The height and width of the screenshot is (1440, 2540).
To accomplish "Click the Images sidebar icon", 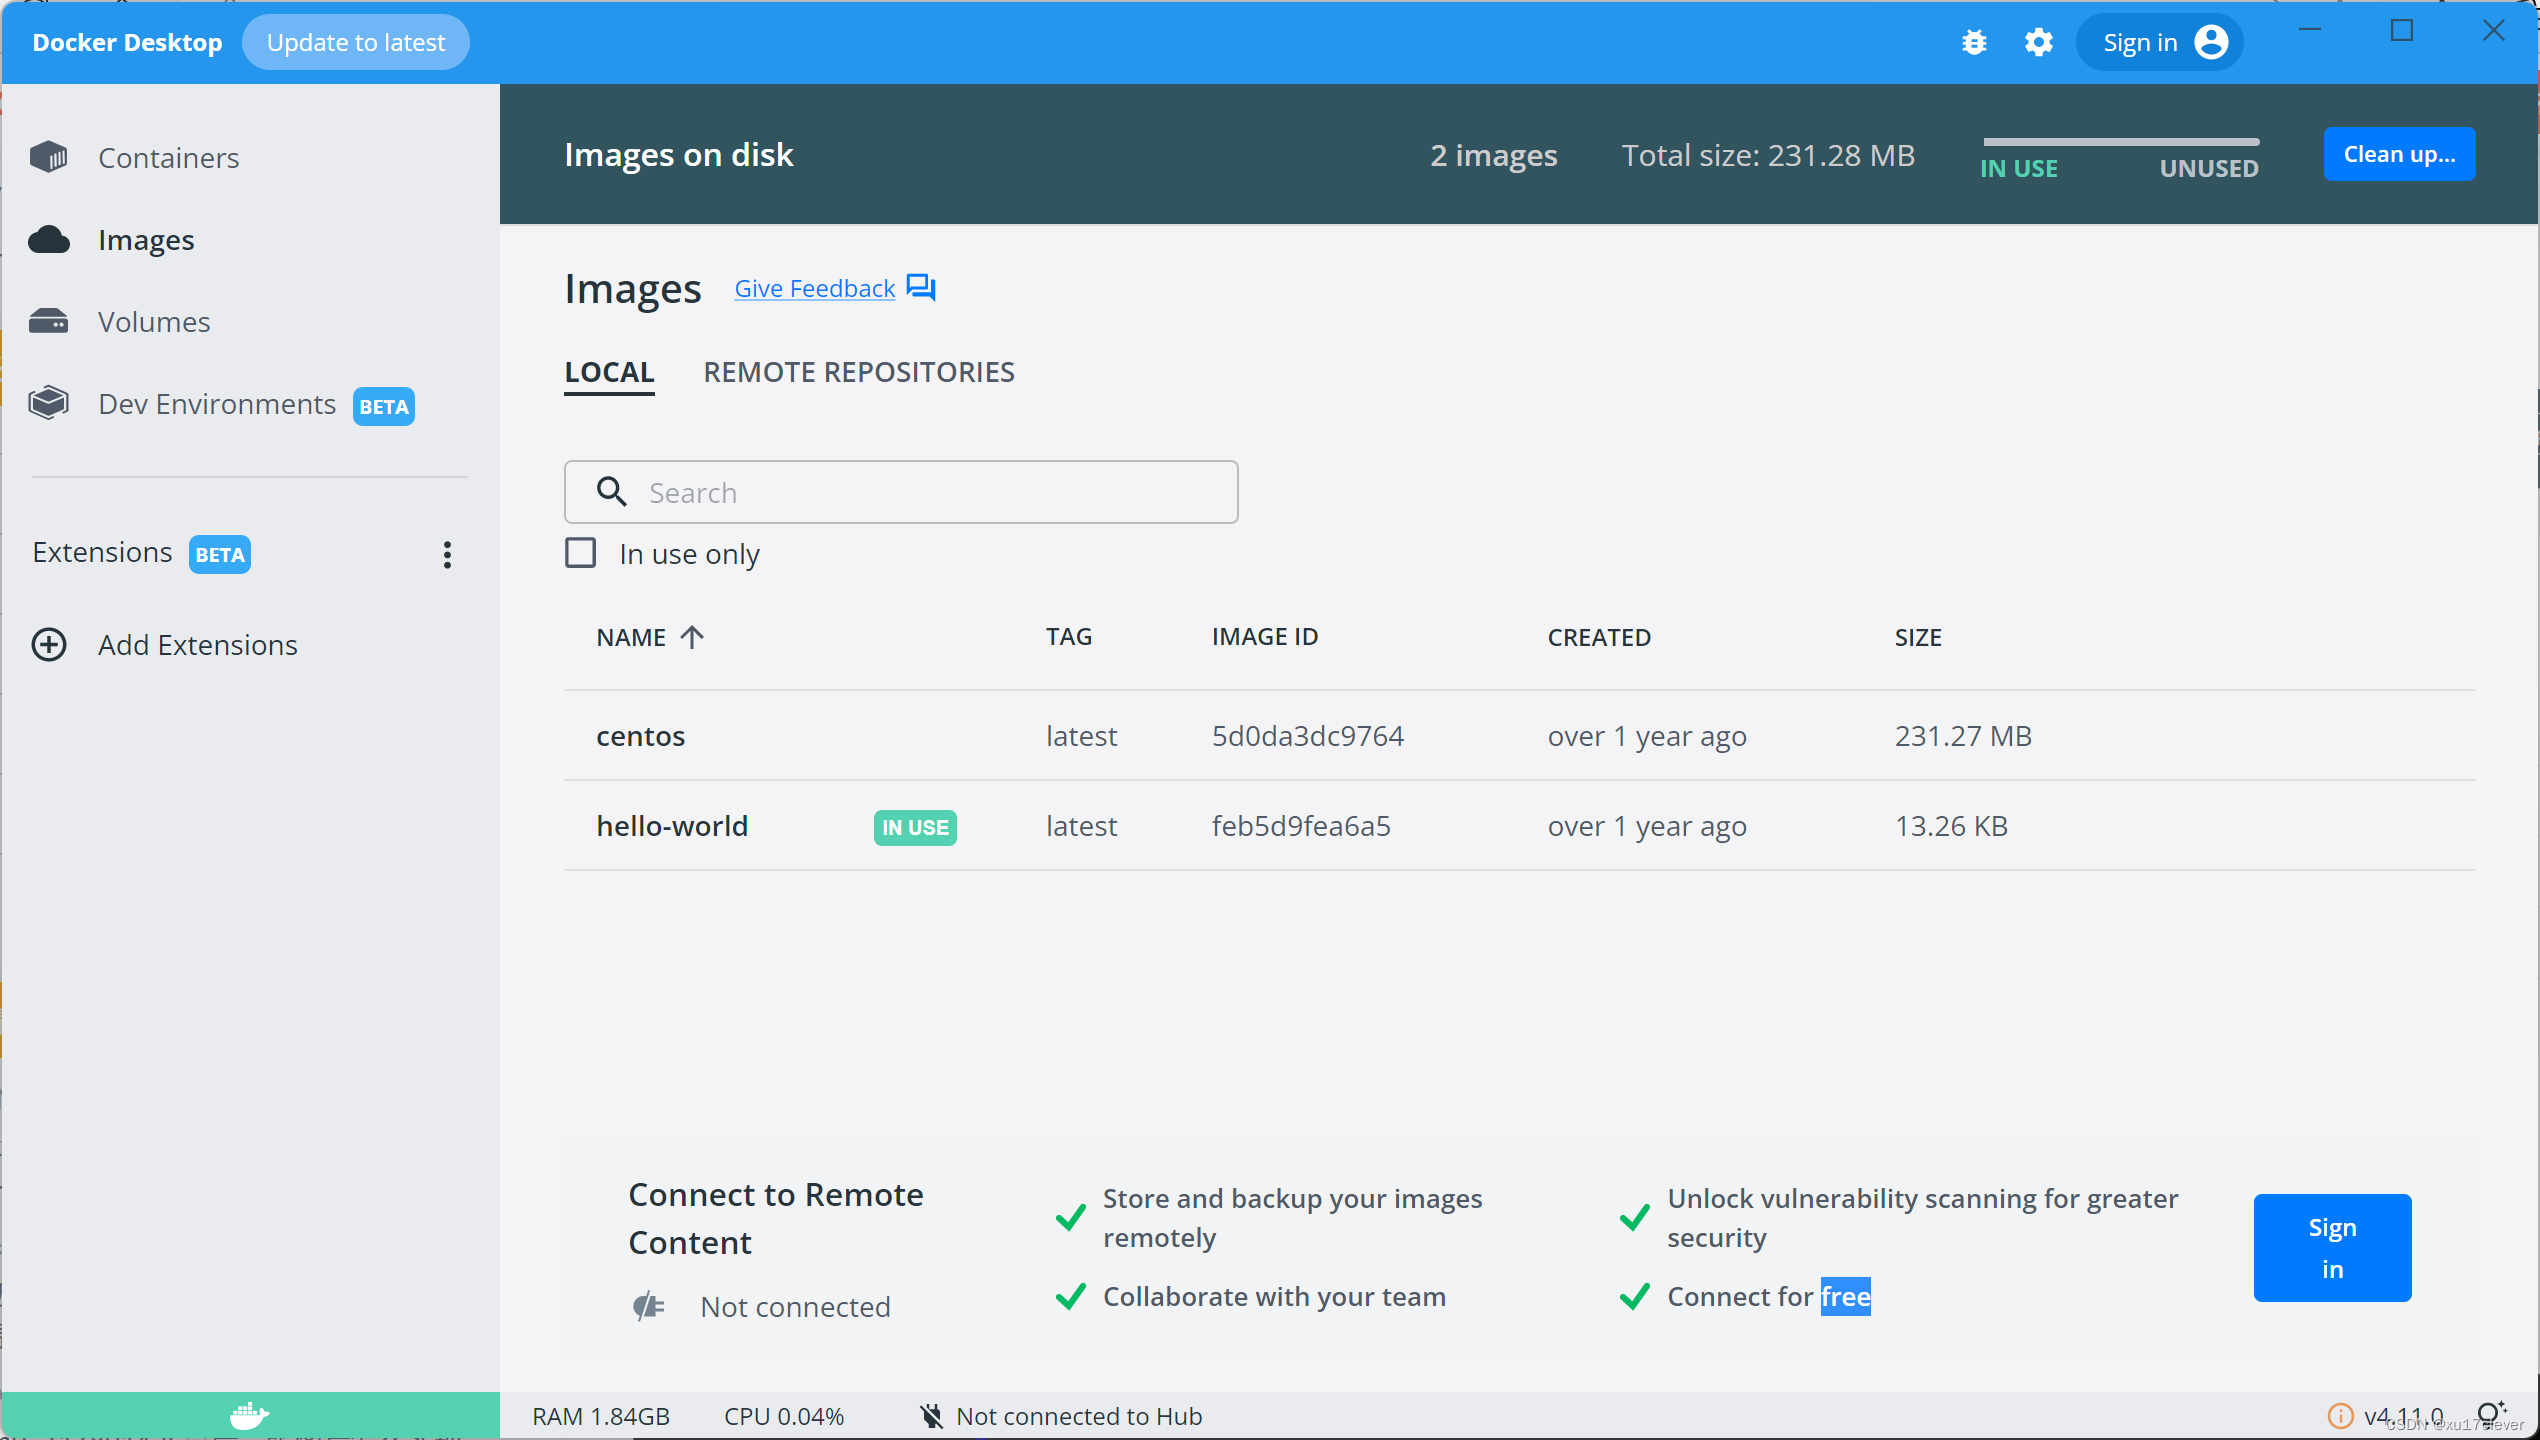I will (52, 239).
